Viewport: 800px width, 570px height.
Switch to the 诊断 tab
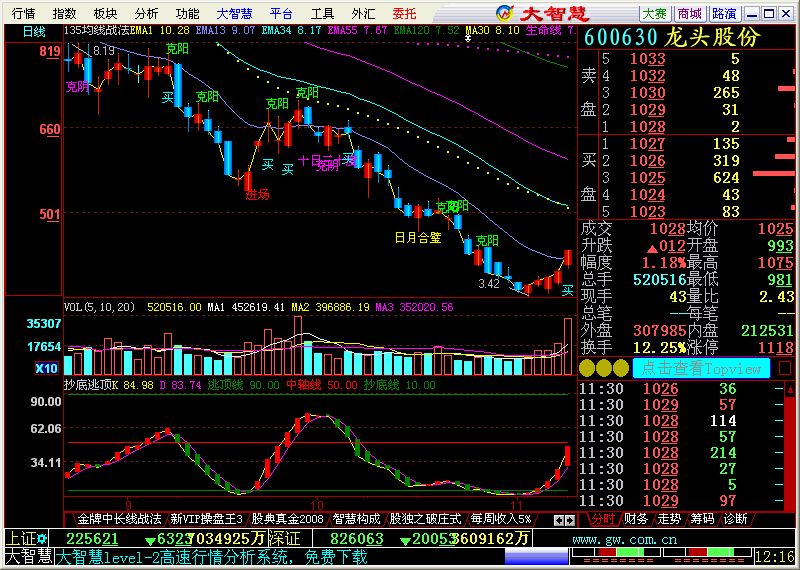735,519
